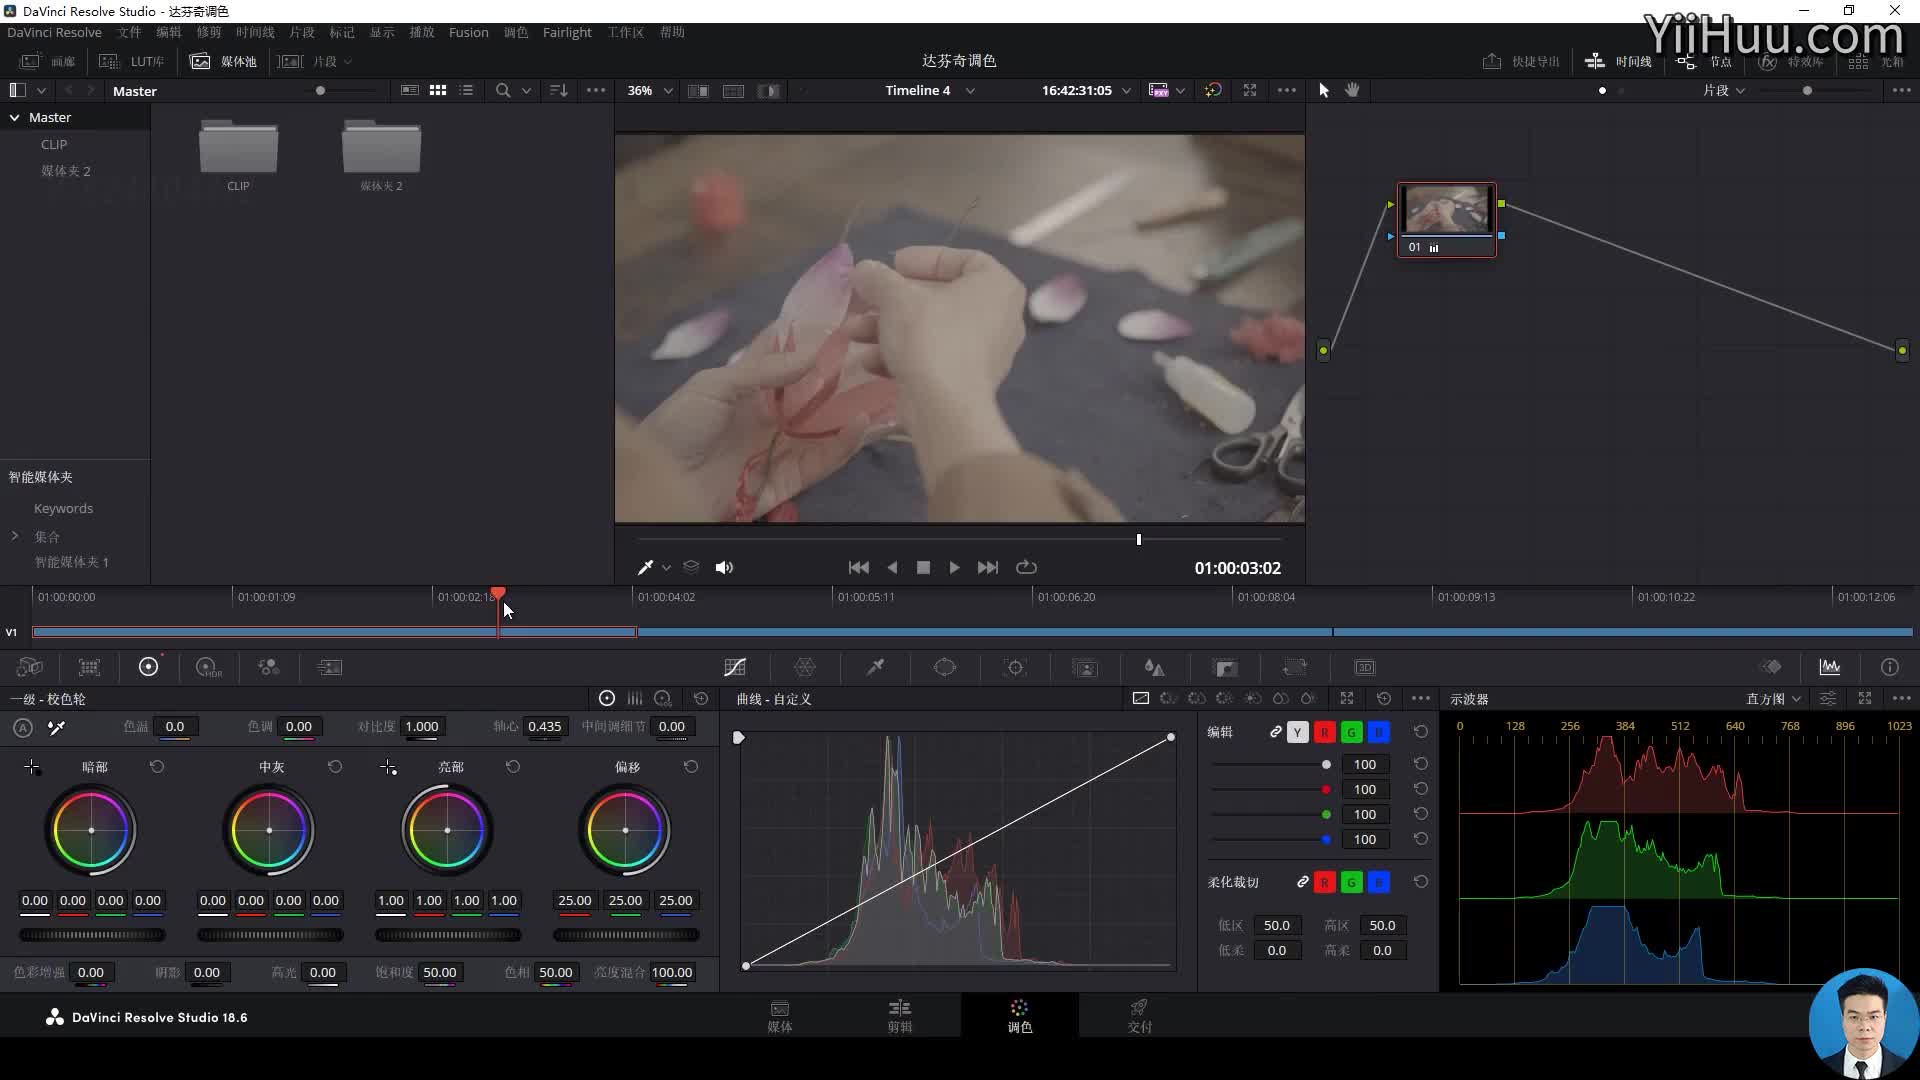Open the Information panel icon
Screen dimensions: 1920x1080
pyautogui.click(x=1889, y=667)
